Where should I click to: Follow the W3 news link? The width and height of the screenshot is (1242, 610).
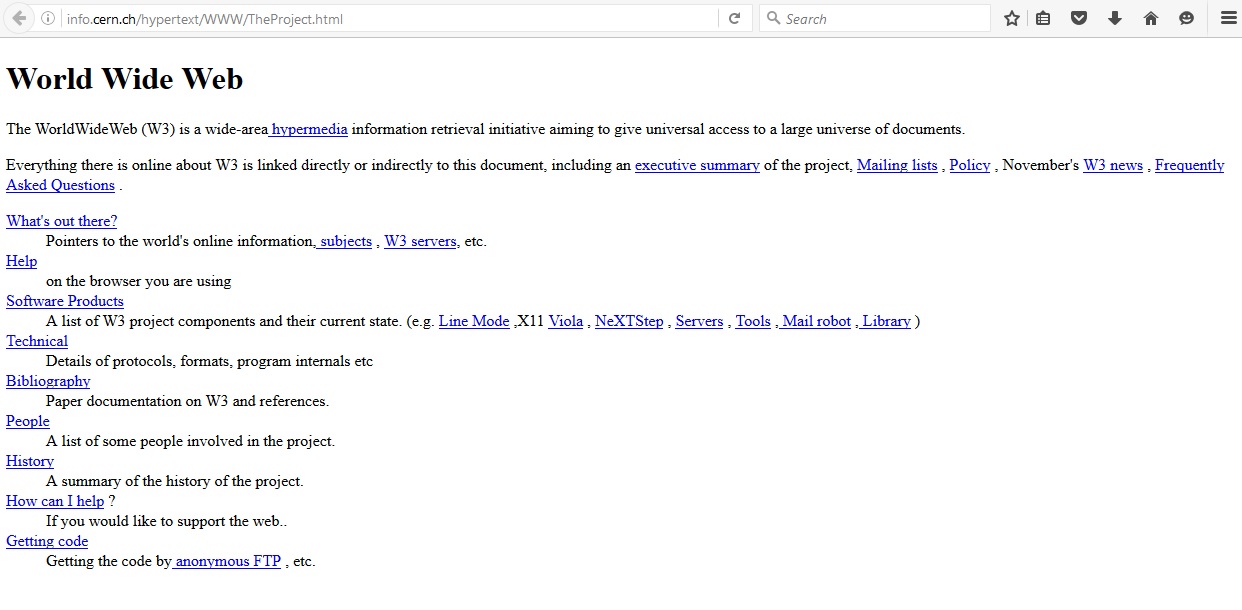[1113, 165]
